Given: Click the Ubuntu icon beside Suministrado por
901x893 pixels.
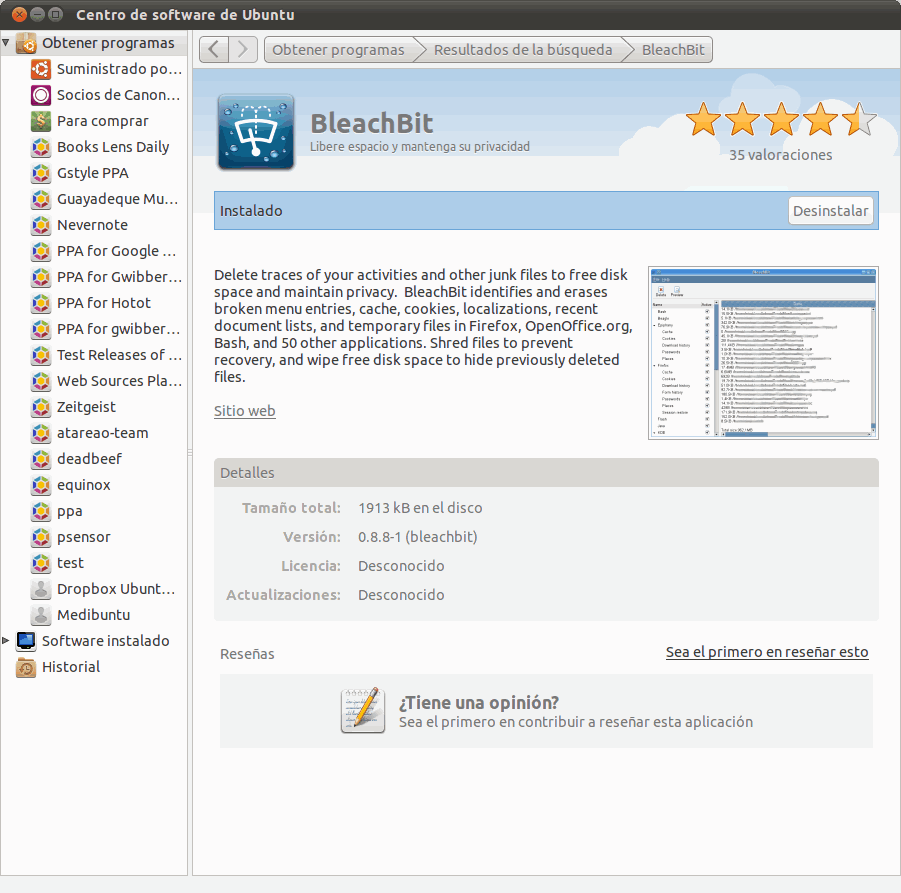Looking at the screenshot, I should (x=41, y=69).
